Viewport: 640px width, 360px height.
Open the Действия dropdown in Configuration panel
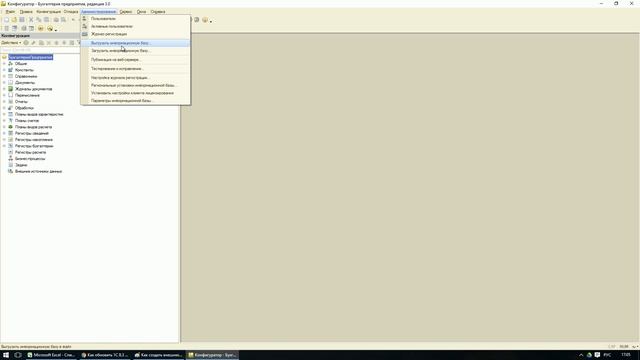point(11,42)
